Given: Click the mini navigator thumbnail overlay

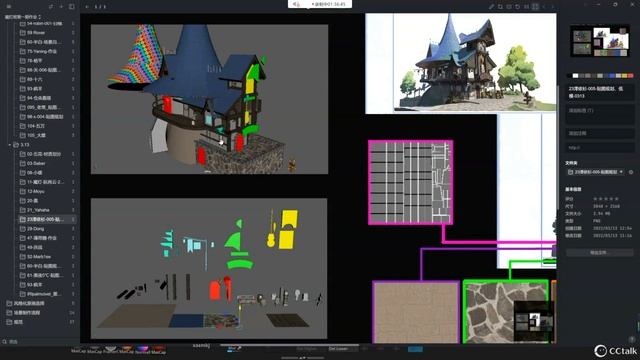Looking at the screenshot, I should point(533,322).
